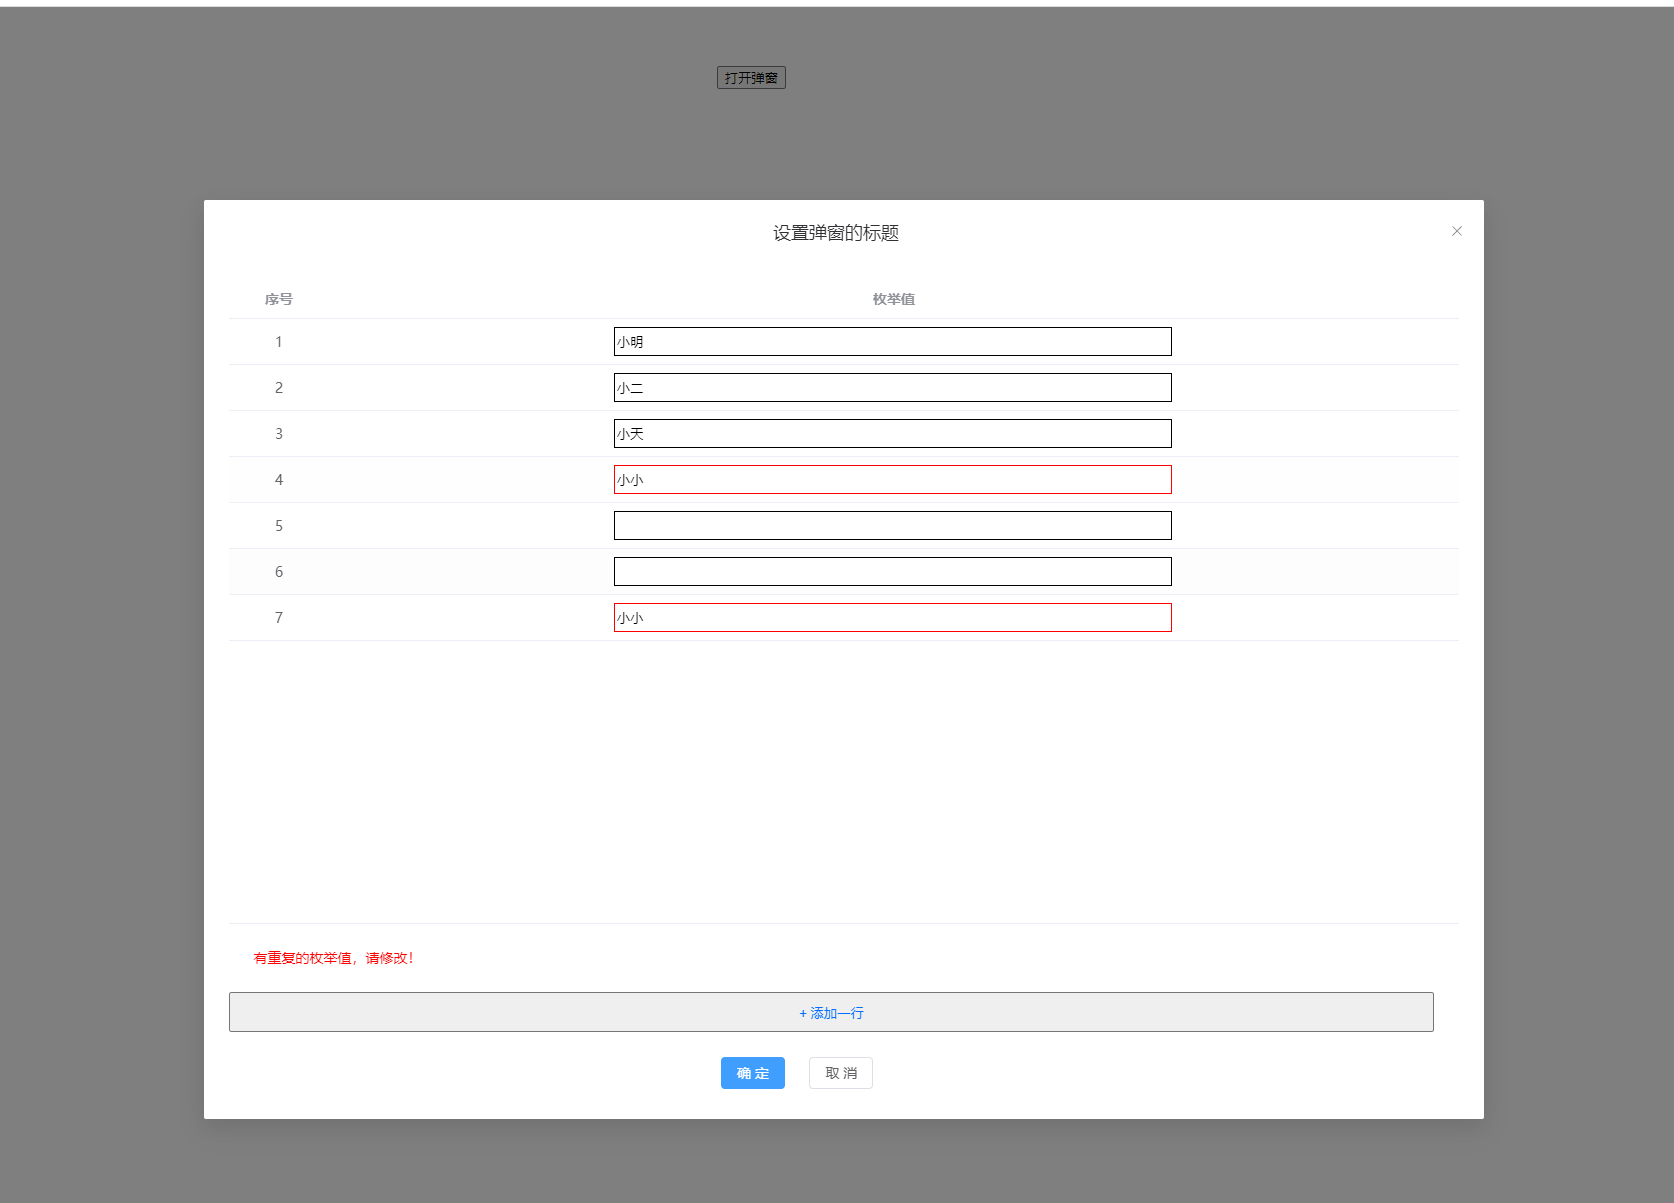Select the row number 5 cell
Image resolution: width=1674 pixels, height=1203 pixels.
point(279,526)
